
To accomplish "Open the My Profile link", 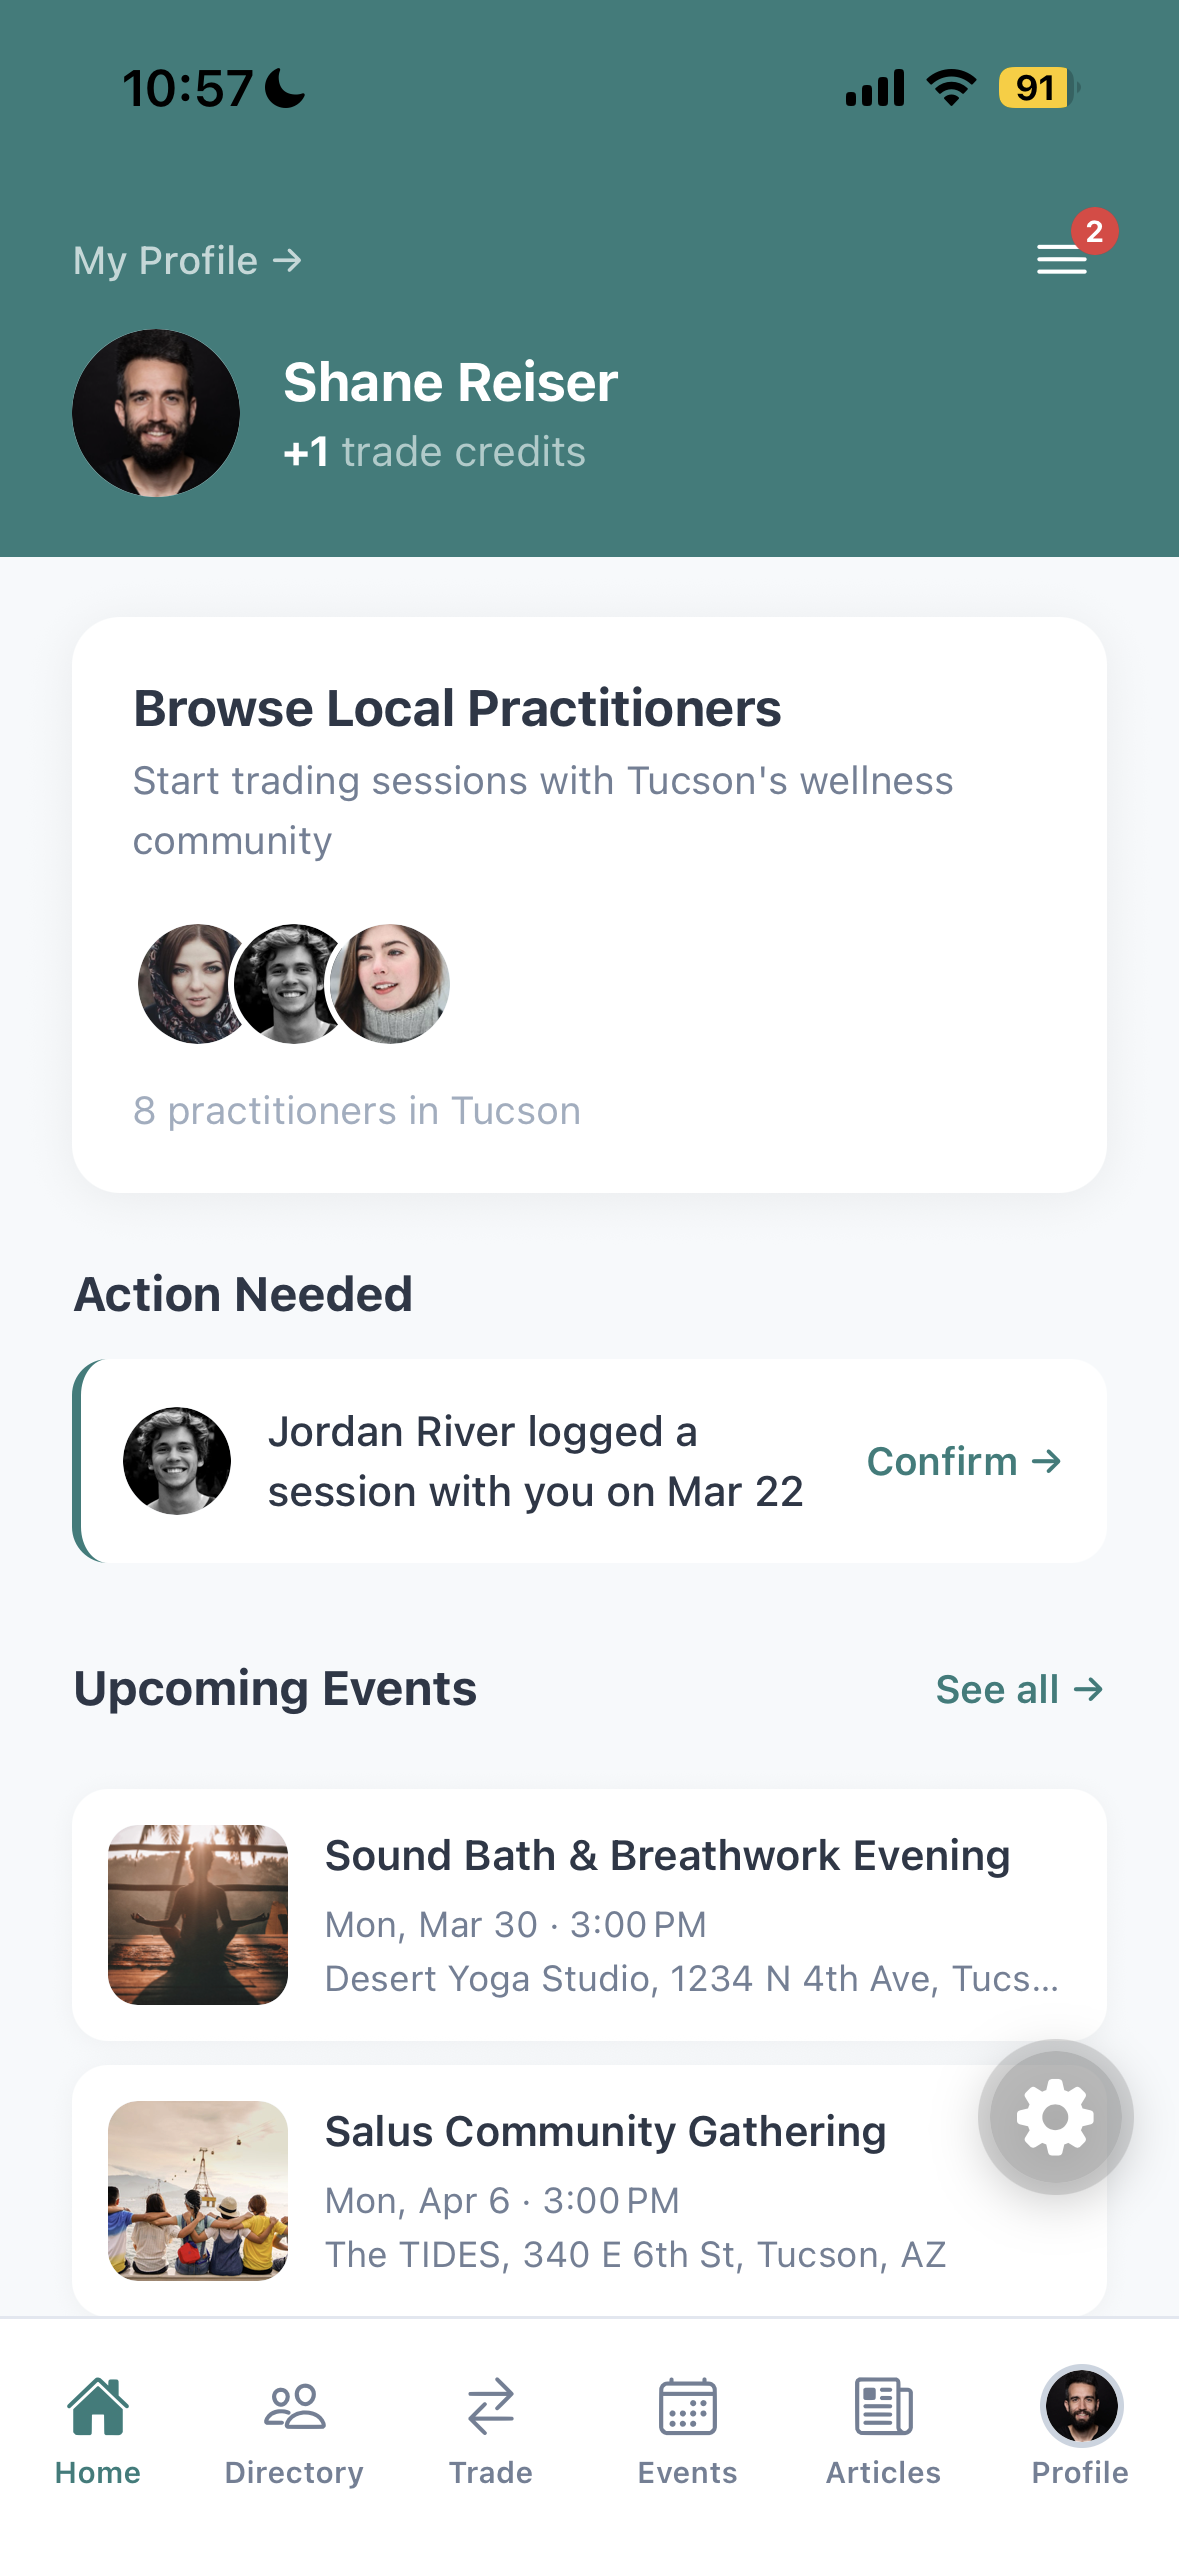I will click(187, 261).
